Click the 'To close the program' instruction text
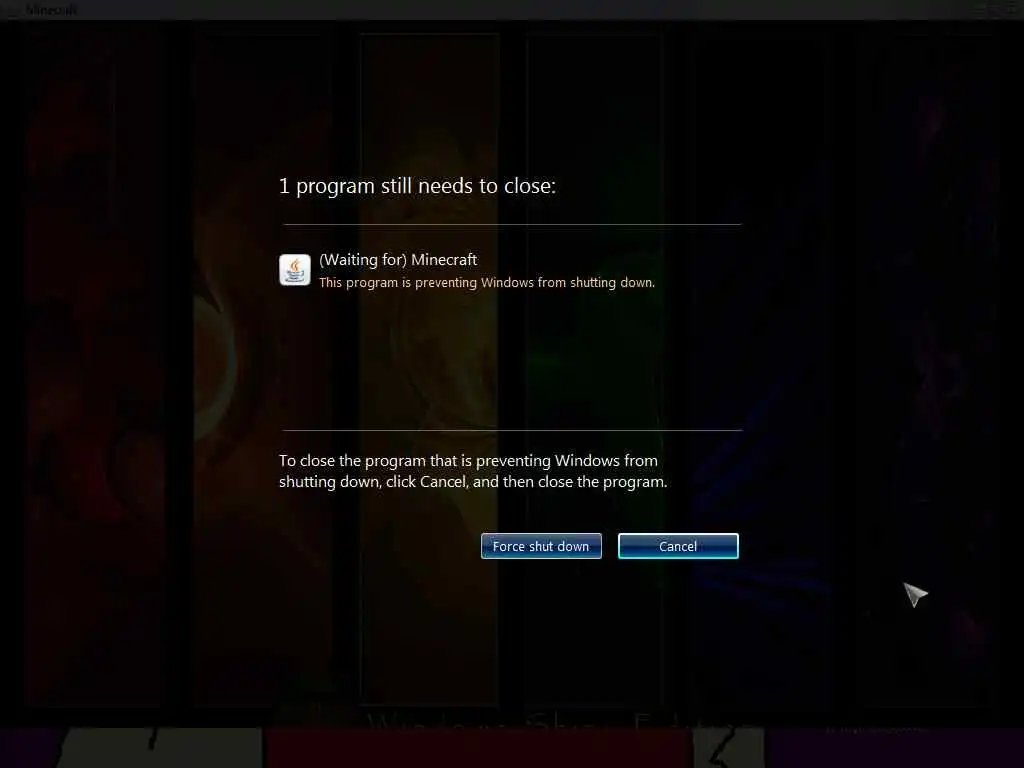The image size is (1024, 768). pos(473,471)
